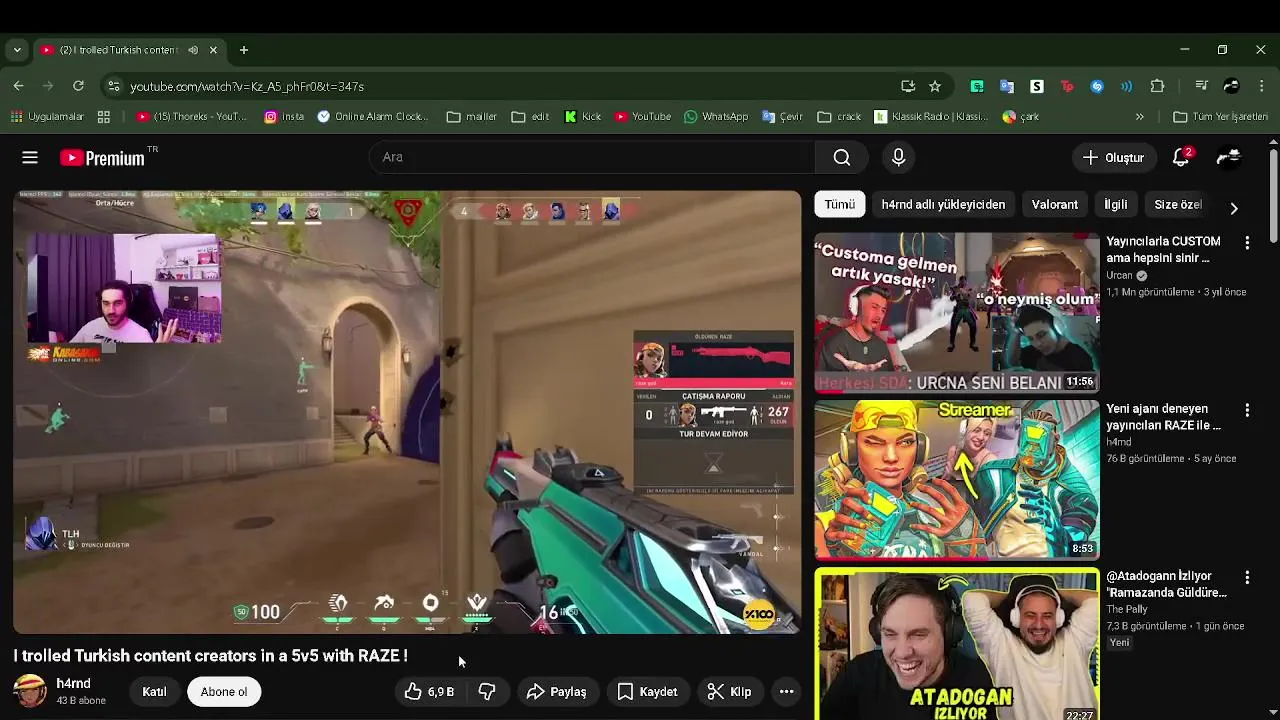Open Uygulamalar apps bookmark
Viewport: 1280px width, 720px height.
coord(47,117)
